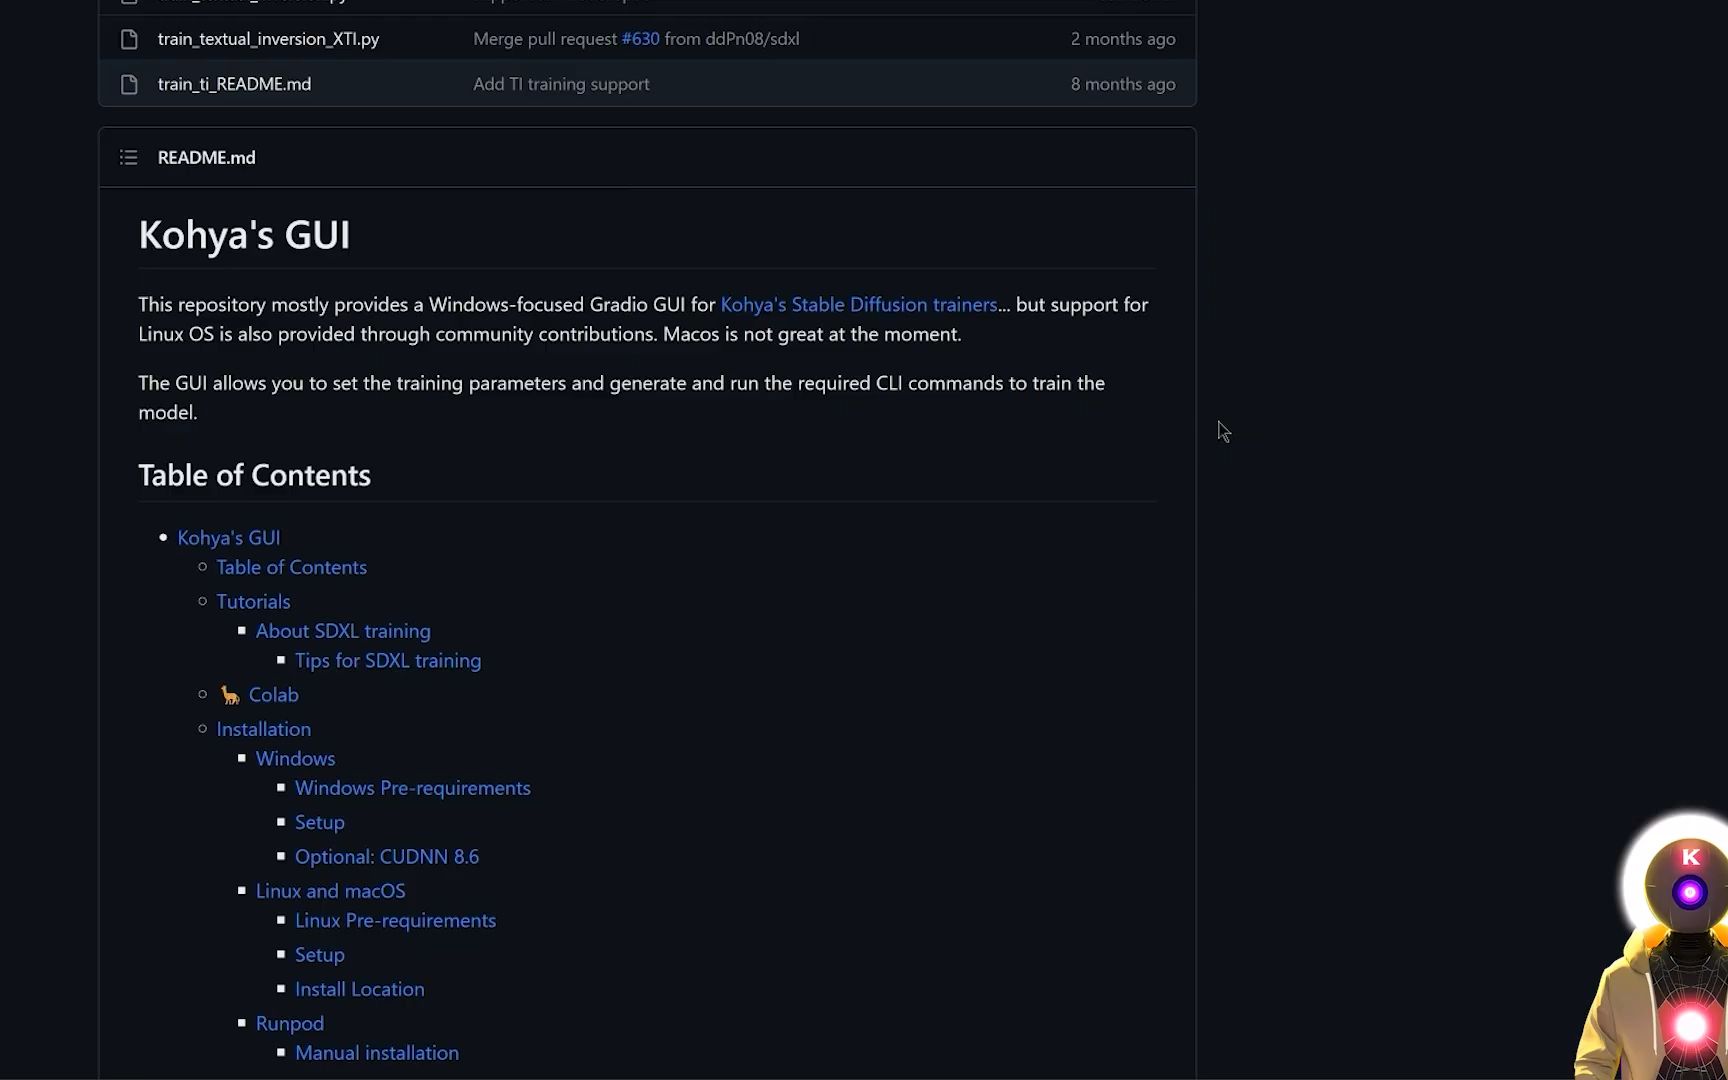Jump to Linux and macOS link
This screenshot has width=1728, height=1080.
tap(330, 890)
